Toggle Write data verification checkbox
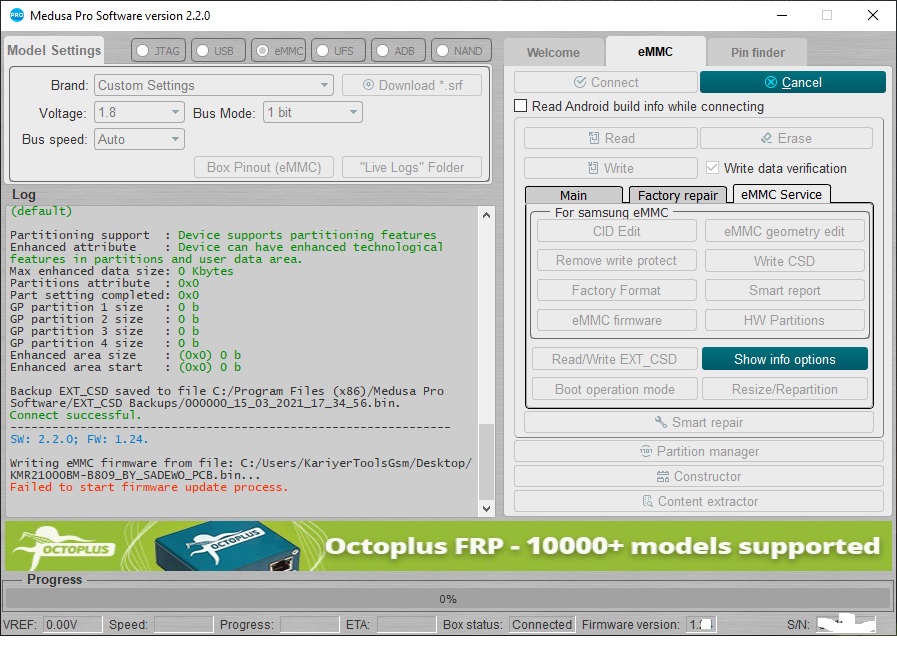This screenshot has height=656, width=897. (712, 168)
